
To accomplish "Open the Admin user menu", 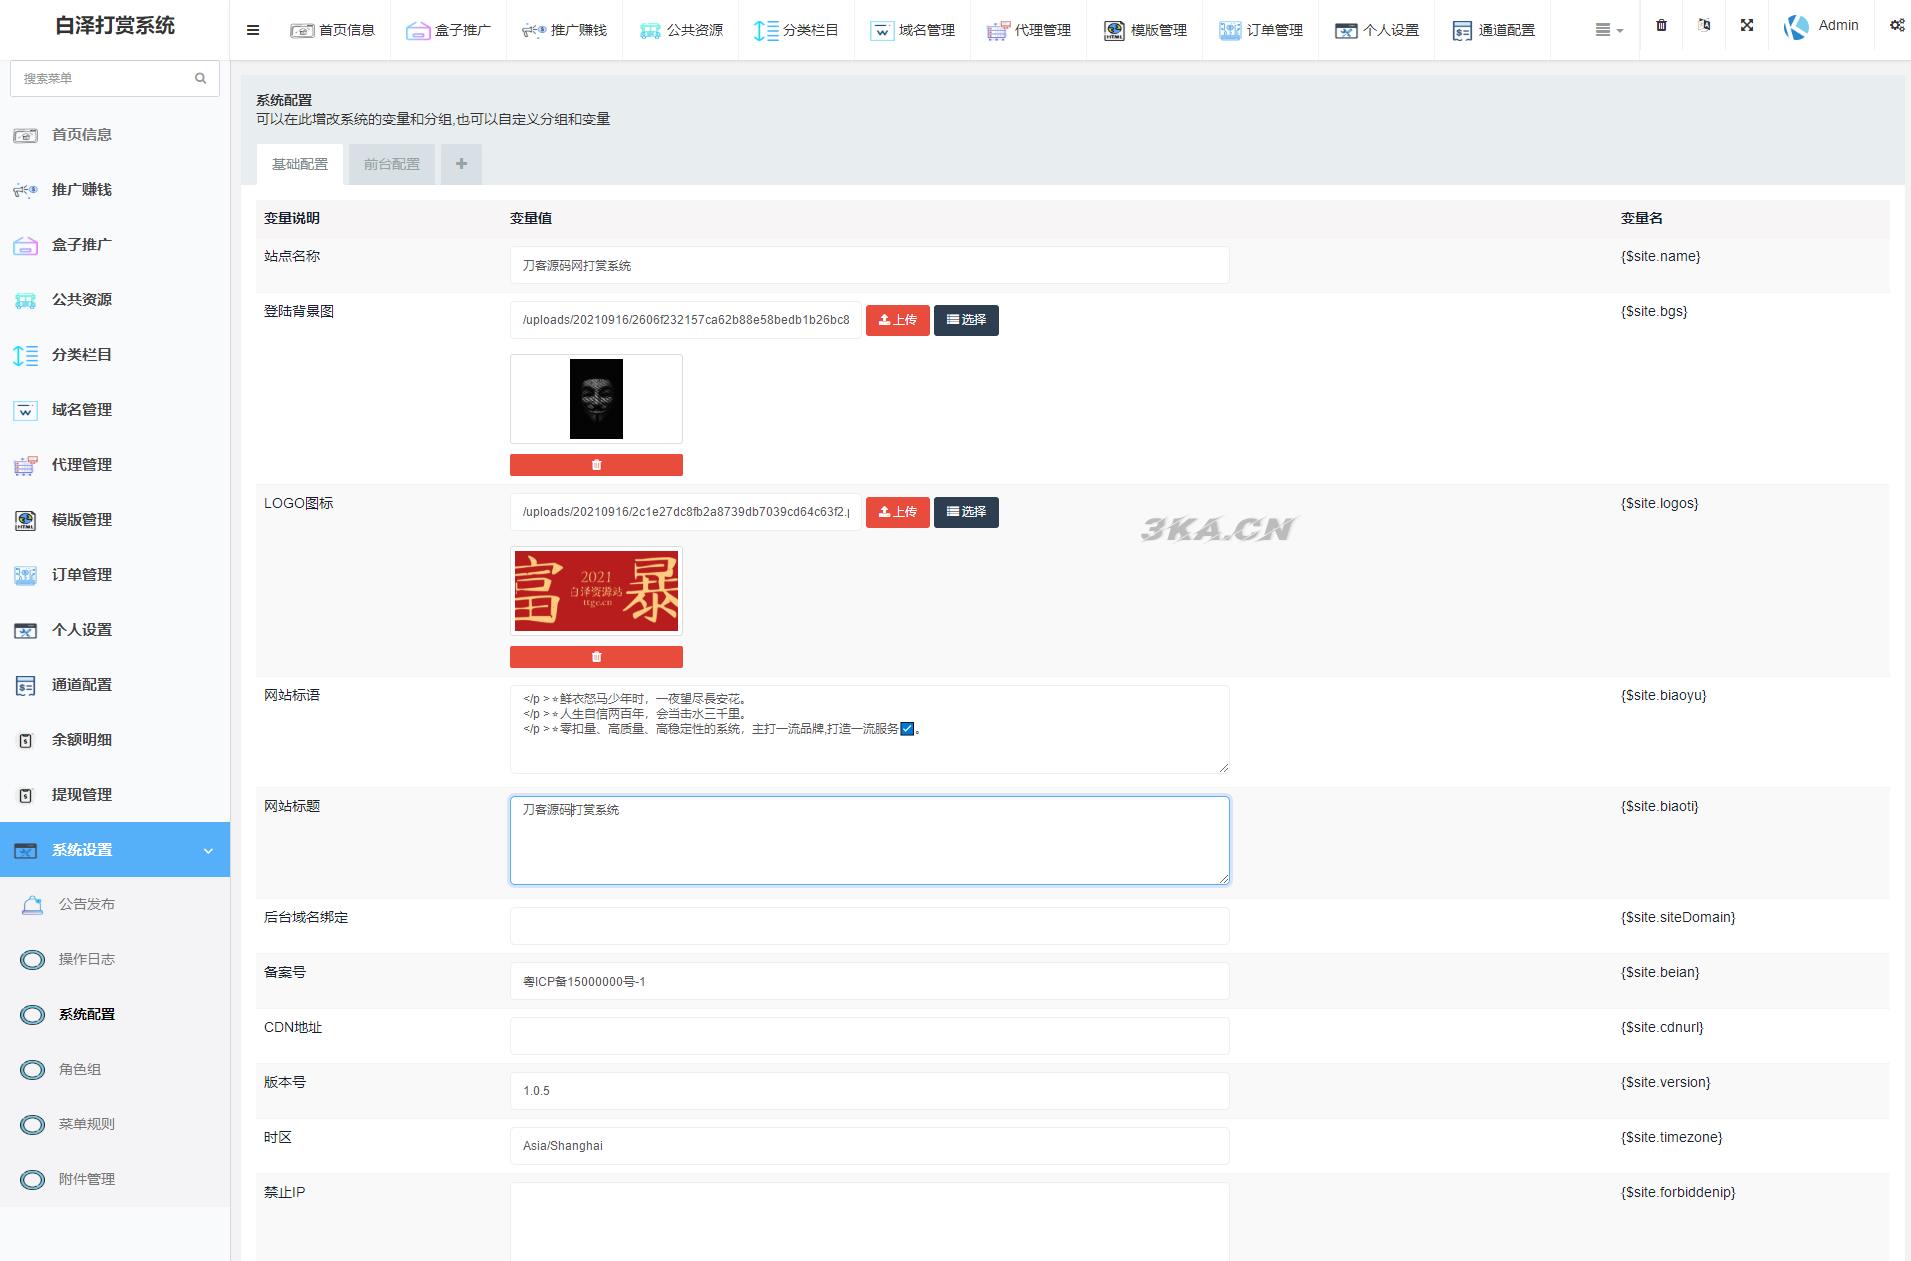I will click(1821, 26).
